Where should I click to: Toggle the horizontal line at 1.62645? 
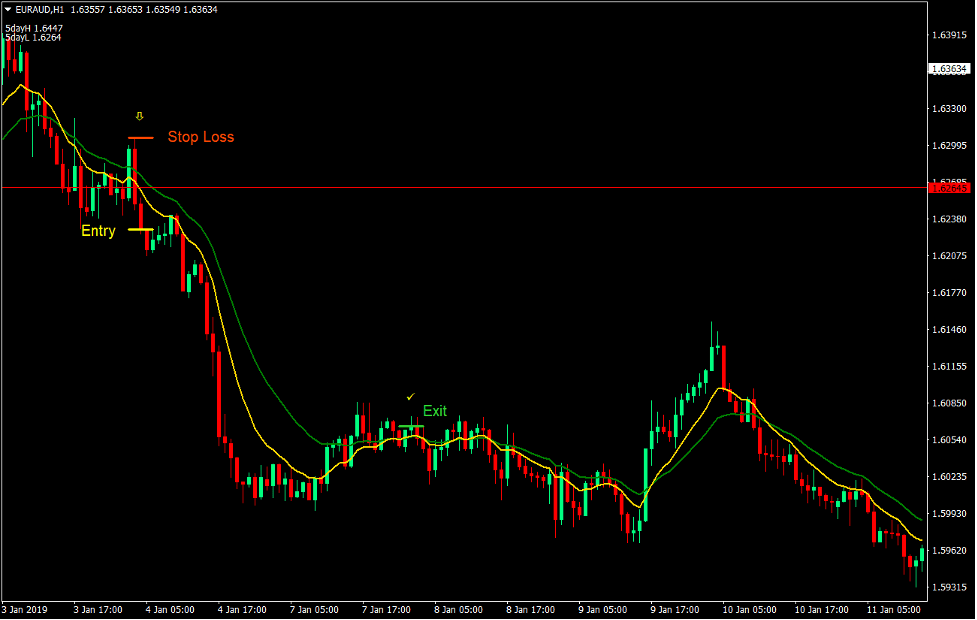pyautogui.click(x=500, y=187)
